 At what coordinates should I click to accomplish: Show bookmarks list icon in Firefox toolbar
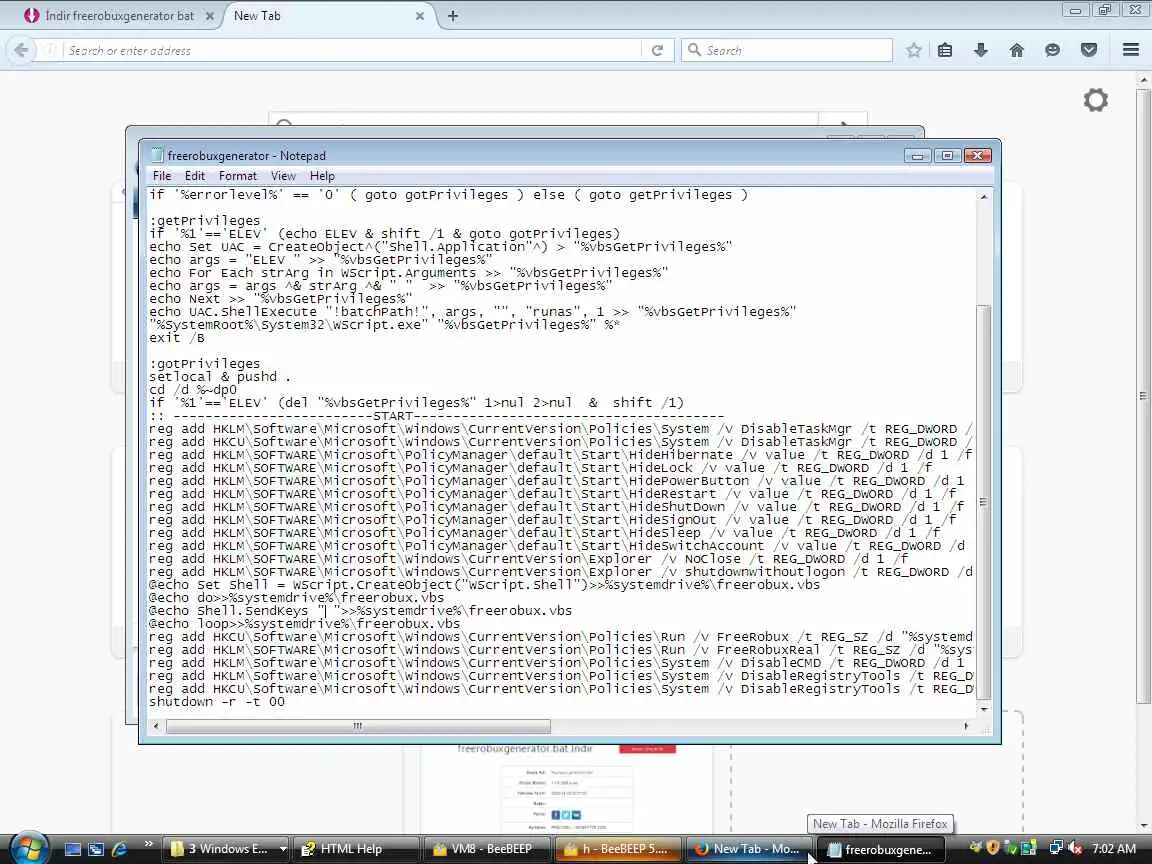(945, 51)
